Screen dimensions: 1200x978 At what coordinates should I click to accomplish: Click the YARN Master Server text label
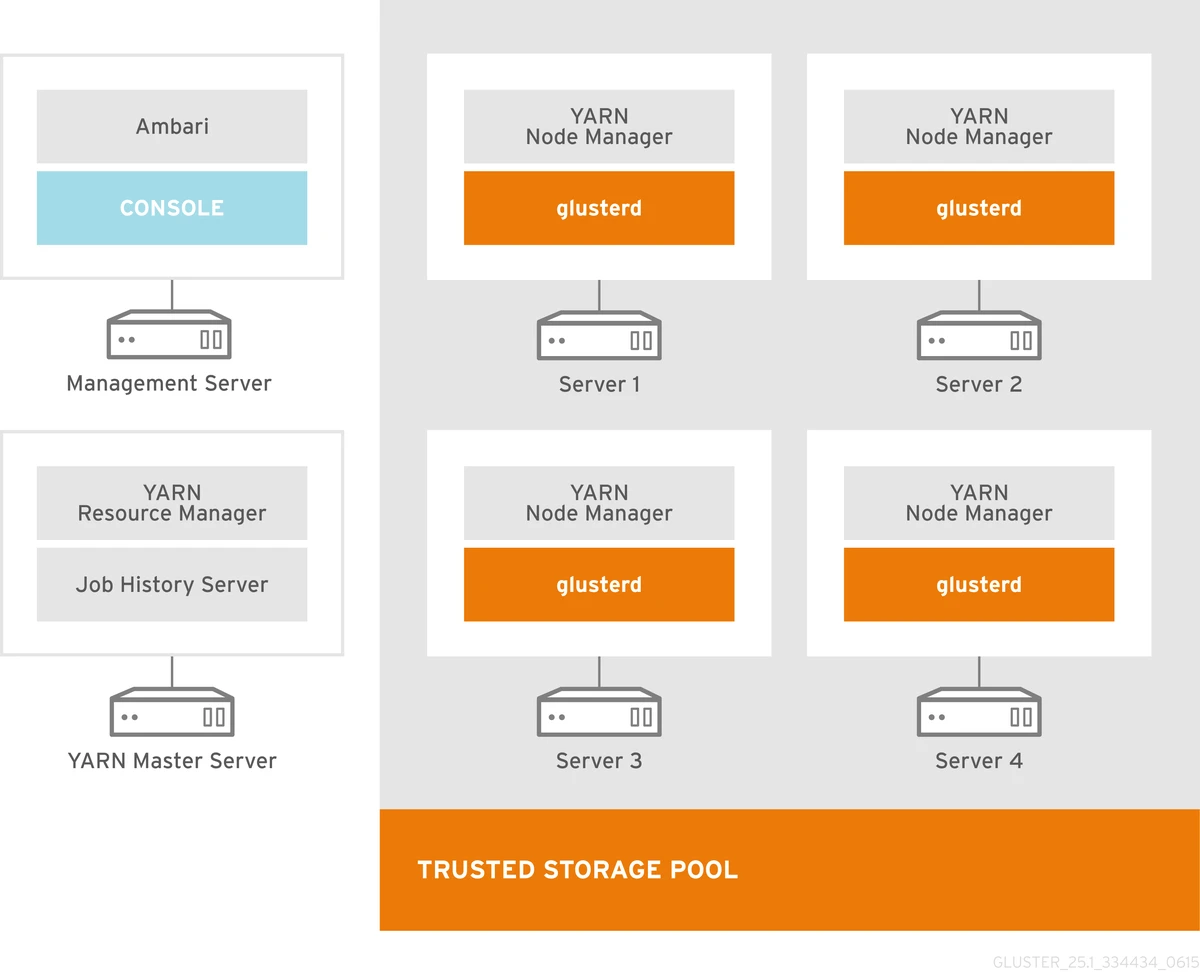[172, 761]
